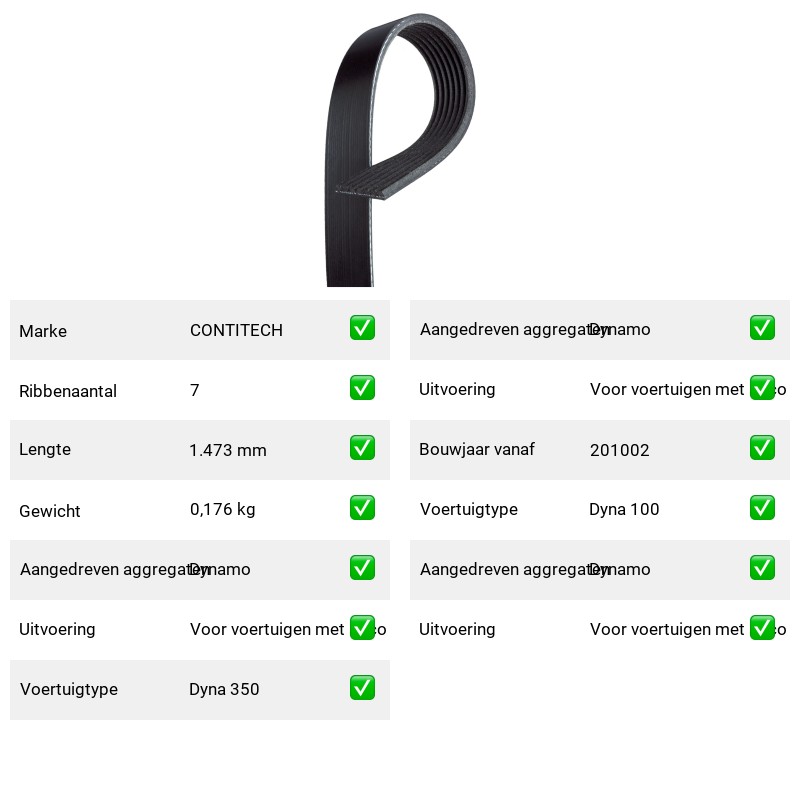Click the checkmark beside Bouwjaar vanaf 201002

(762, 447)
